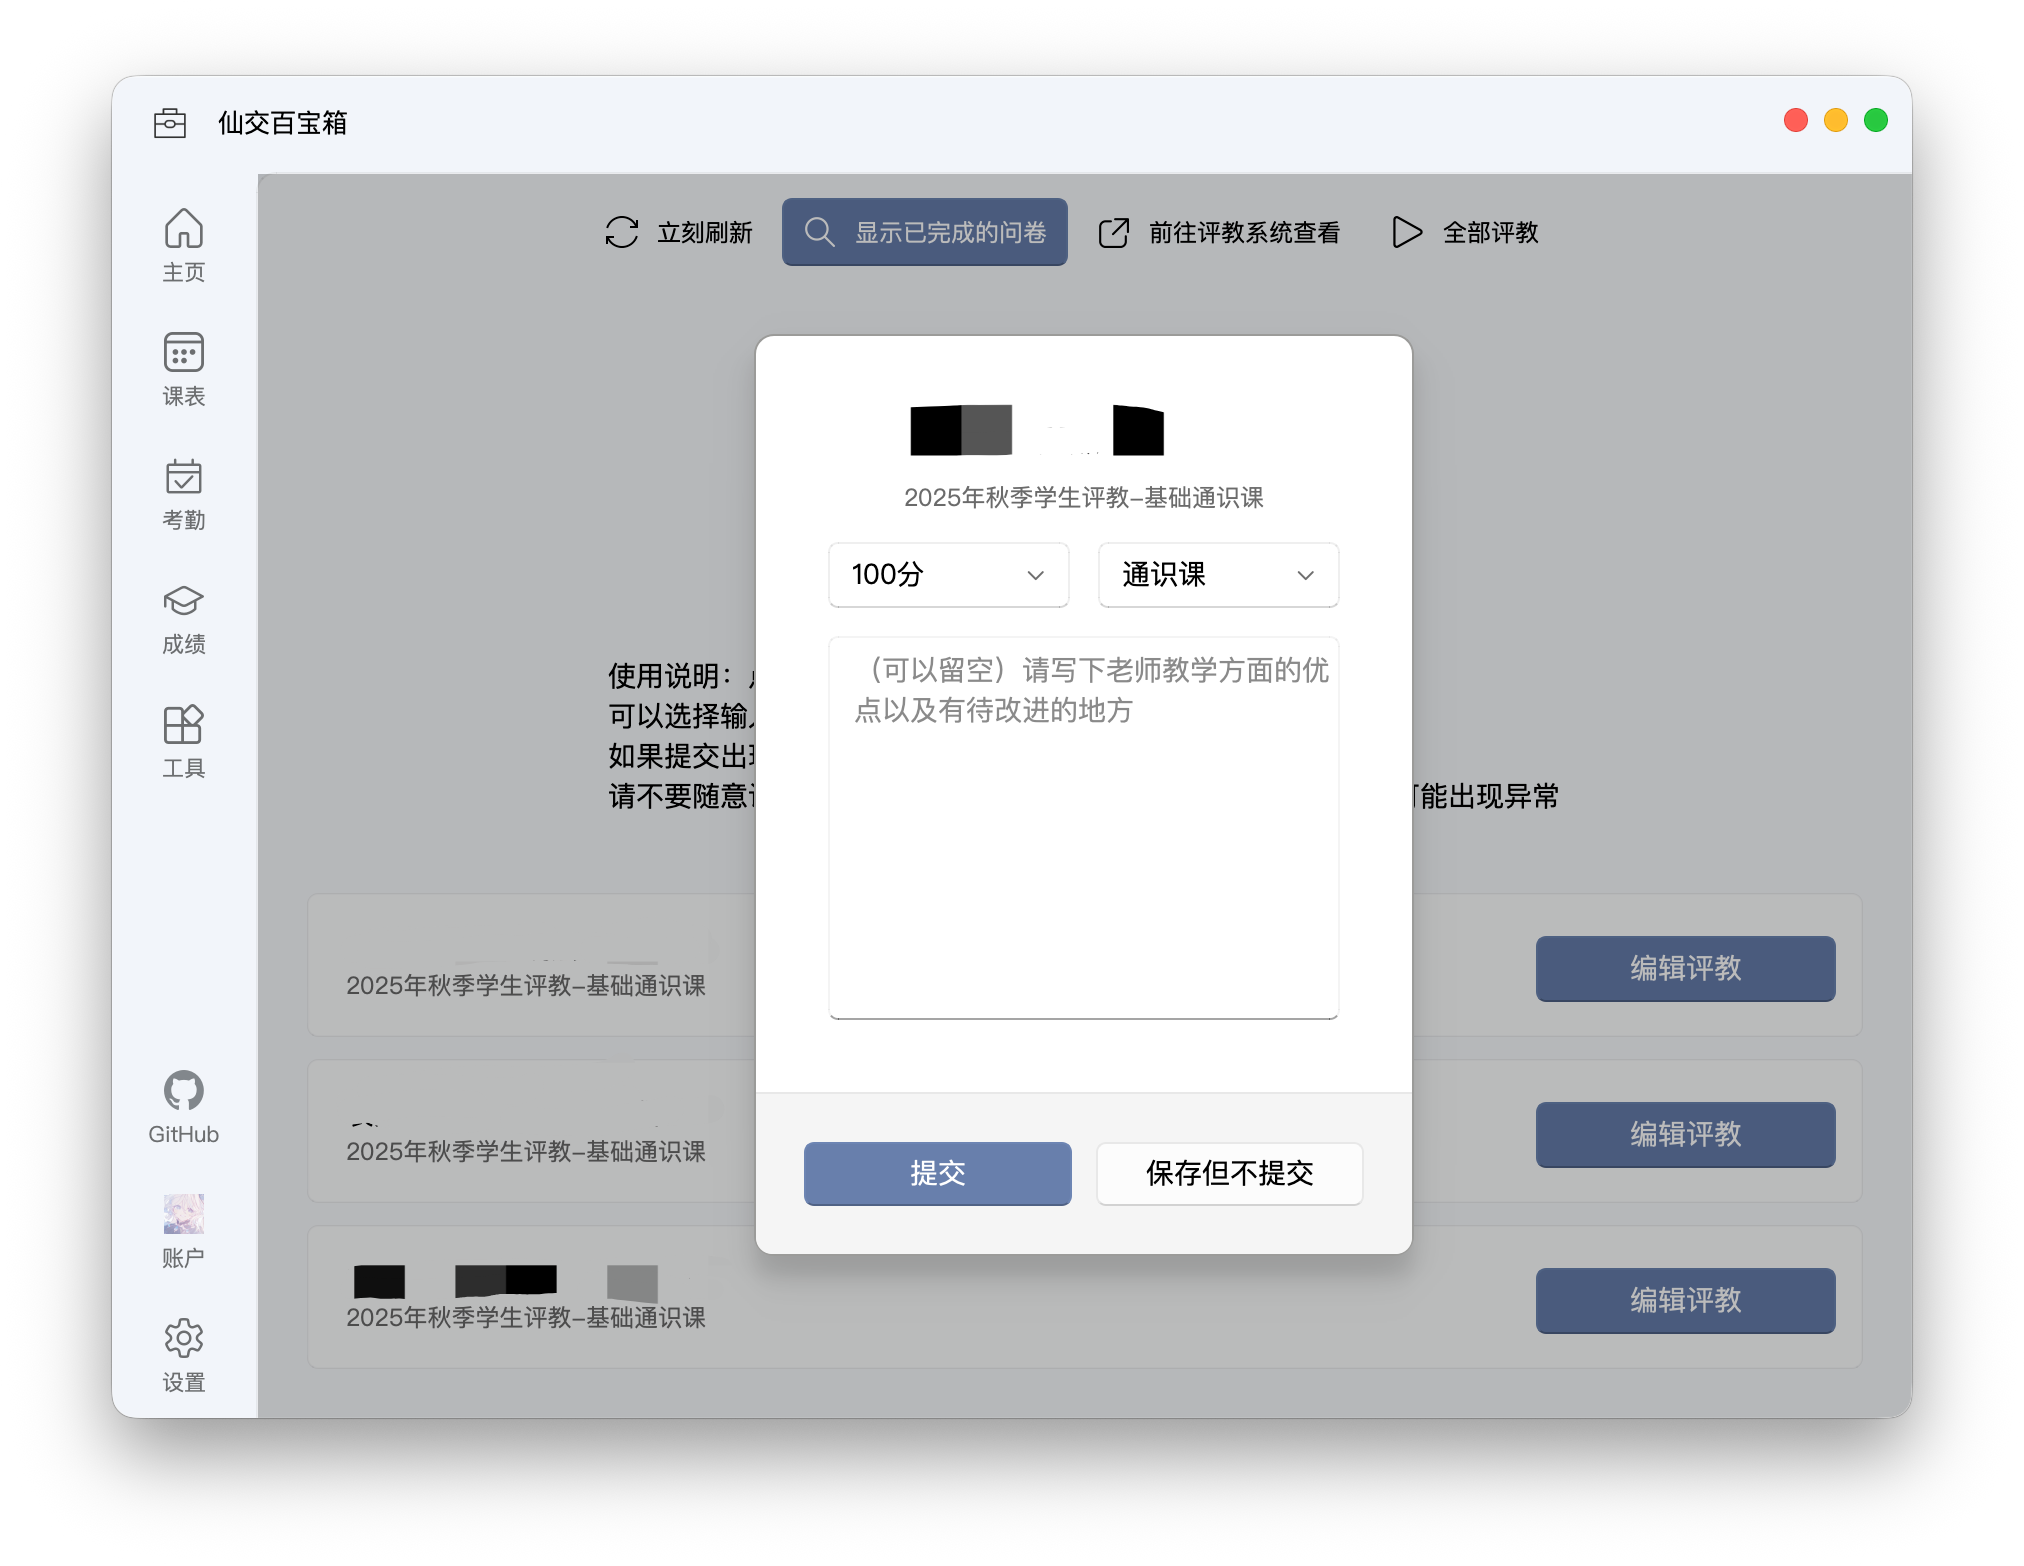This screenshot has height=1566, width=2024.
Task: Click 保存但不提交 to save without submitting
Action: tap(1229, 1173)
